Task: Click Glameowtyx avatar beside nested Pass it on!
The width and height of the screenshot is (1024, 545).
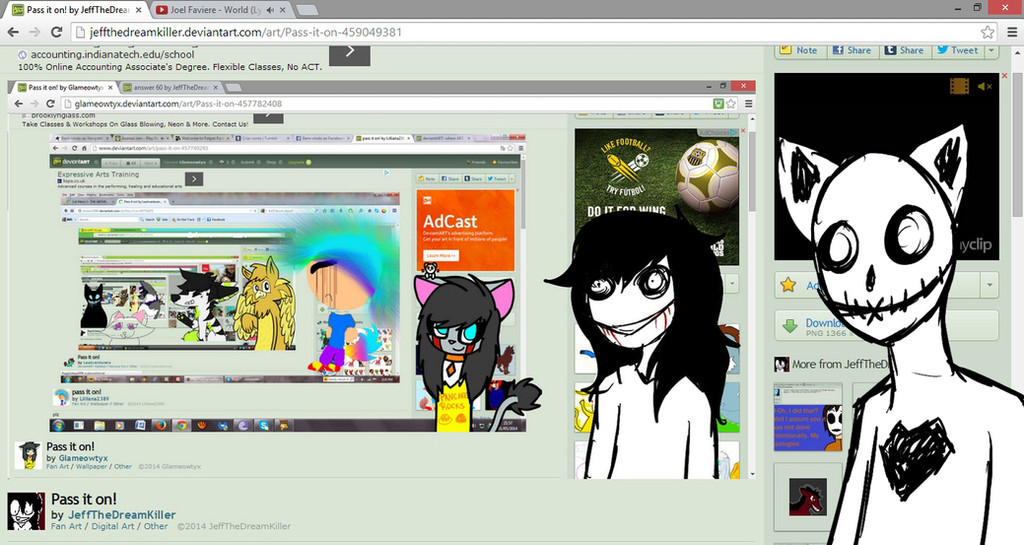Action: [28, 455]
